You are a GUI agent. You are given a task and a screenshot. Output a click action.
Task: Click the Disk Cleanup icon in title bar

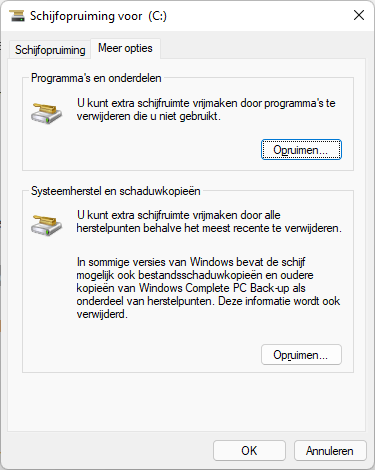17,16
